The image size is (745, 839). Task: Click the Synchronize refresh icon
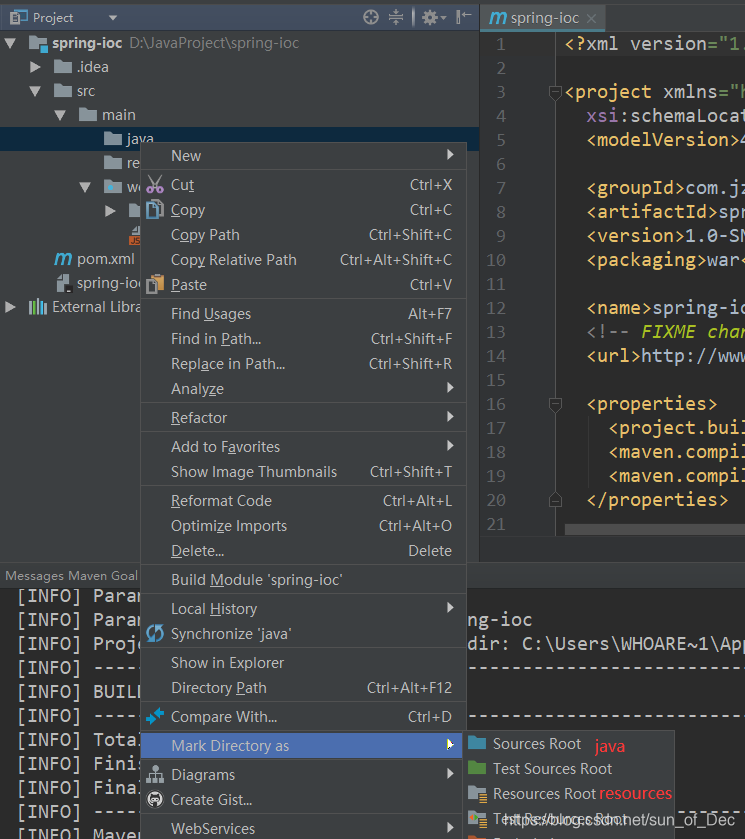[155, 634]
